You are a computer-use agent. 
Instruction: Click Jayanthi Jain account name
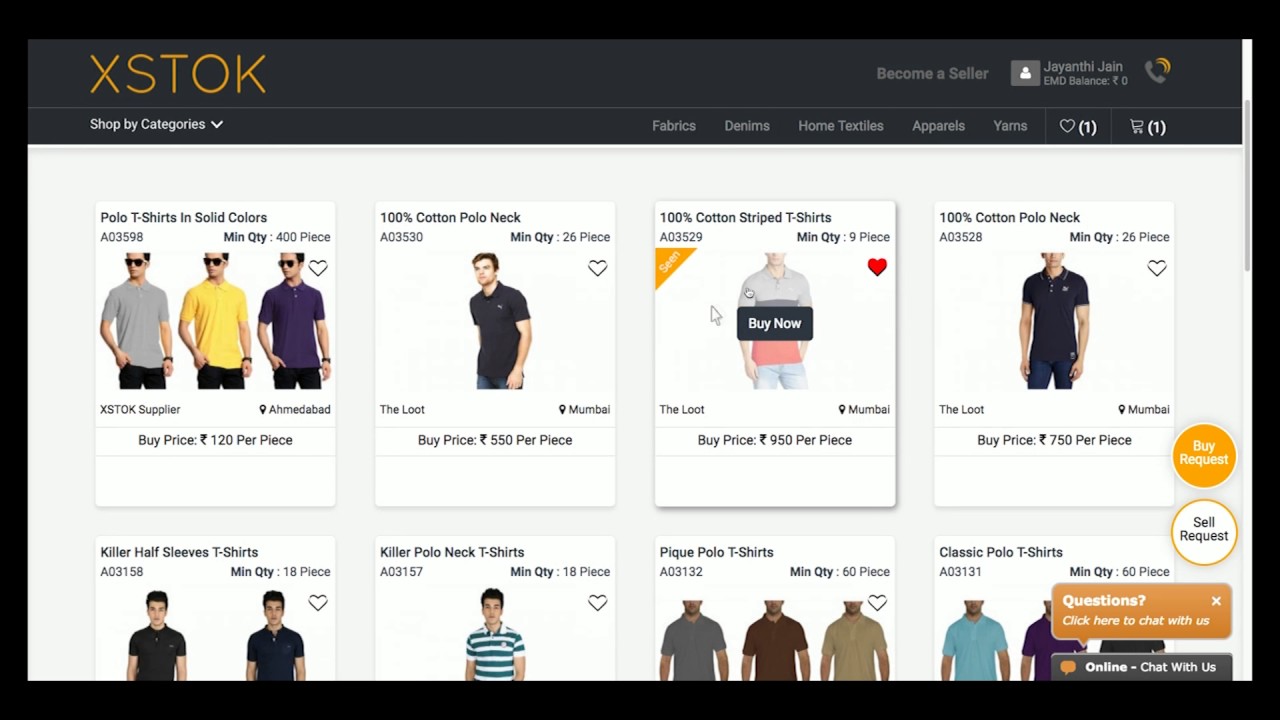tap(1083, 66)
